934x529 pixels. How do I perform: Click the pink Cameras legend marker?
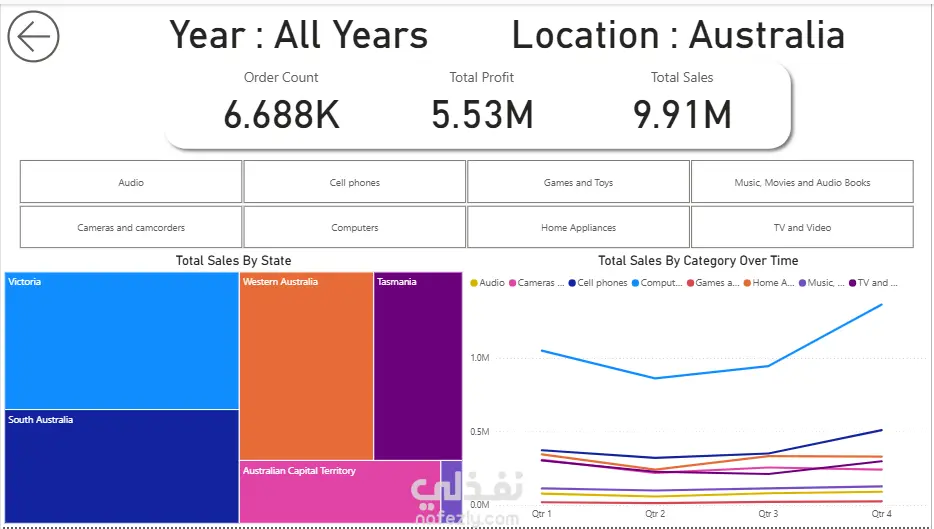pos(512,283)
